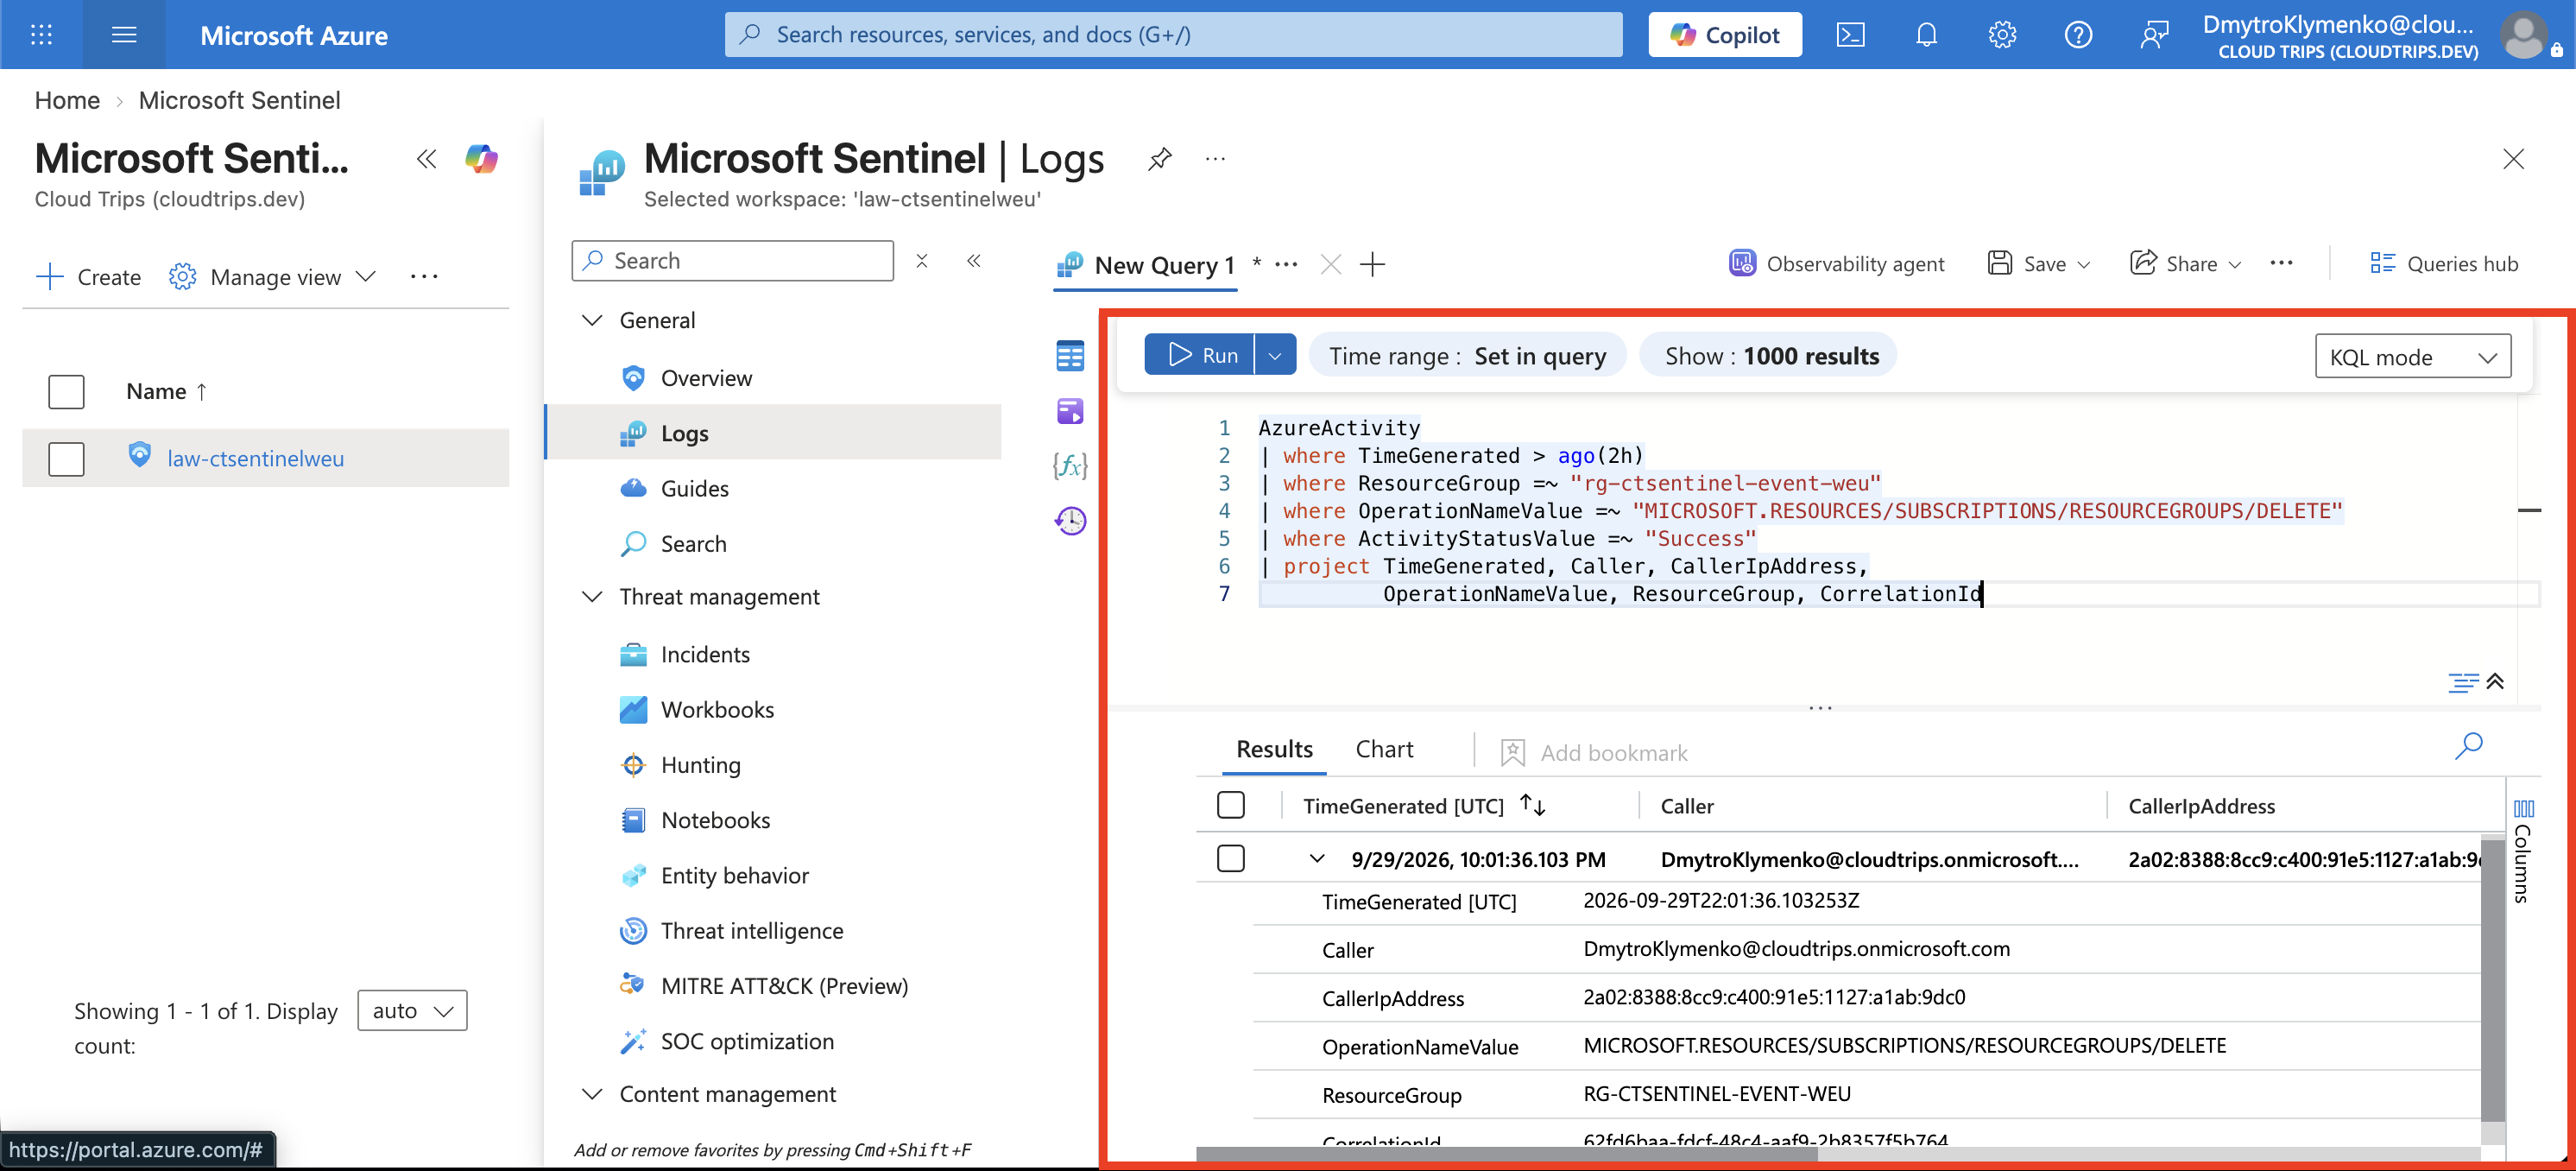This screenshot has height=1171, width=2576.
Task: Open portal settings gear
Action: point(2002,35)
